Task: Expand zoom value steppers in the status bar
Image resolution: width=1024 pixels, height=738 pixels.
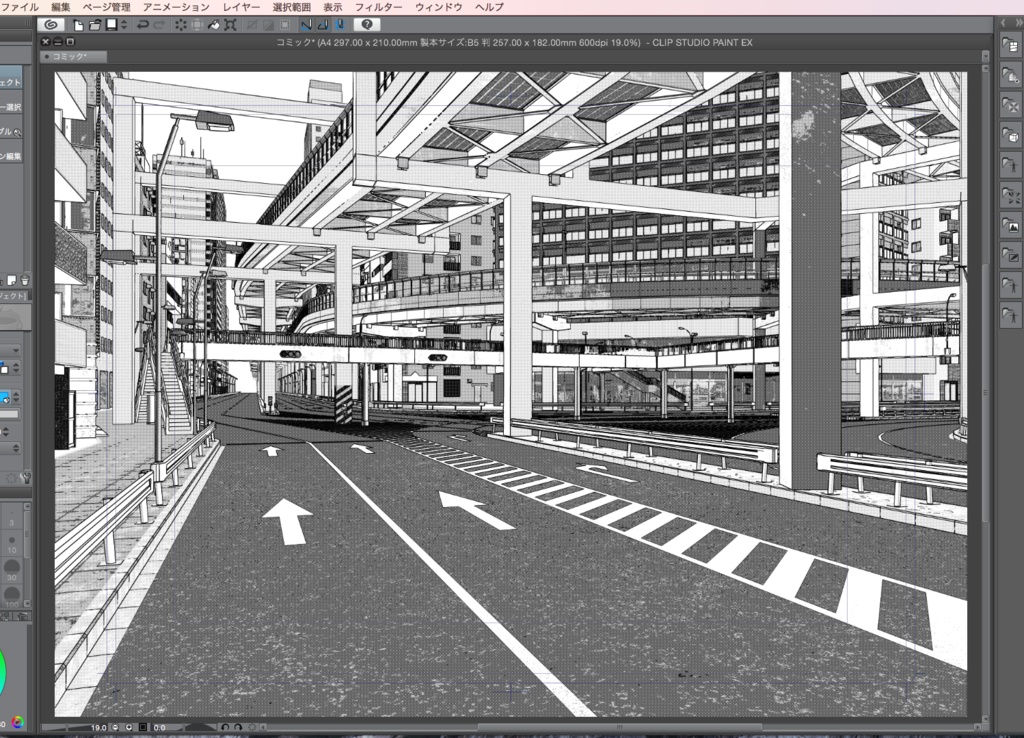Action: (x=115, y=727)
